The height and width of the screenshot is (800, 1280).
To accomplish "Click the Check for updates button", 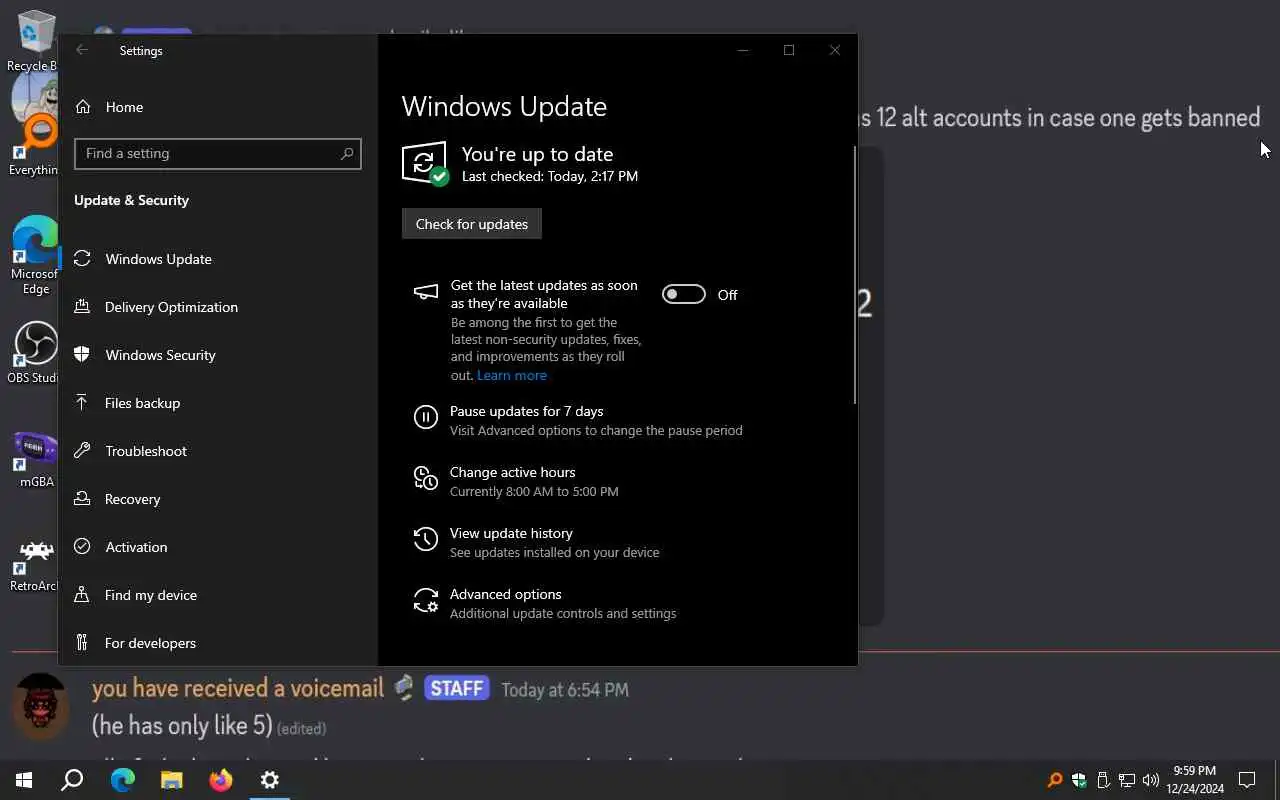I will 472,224.
